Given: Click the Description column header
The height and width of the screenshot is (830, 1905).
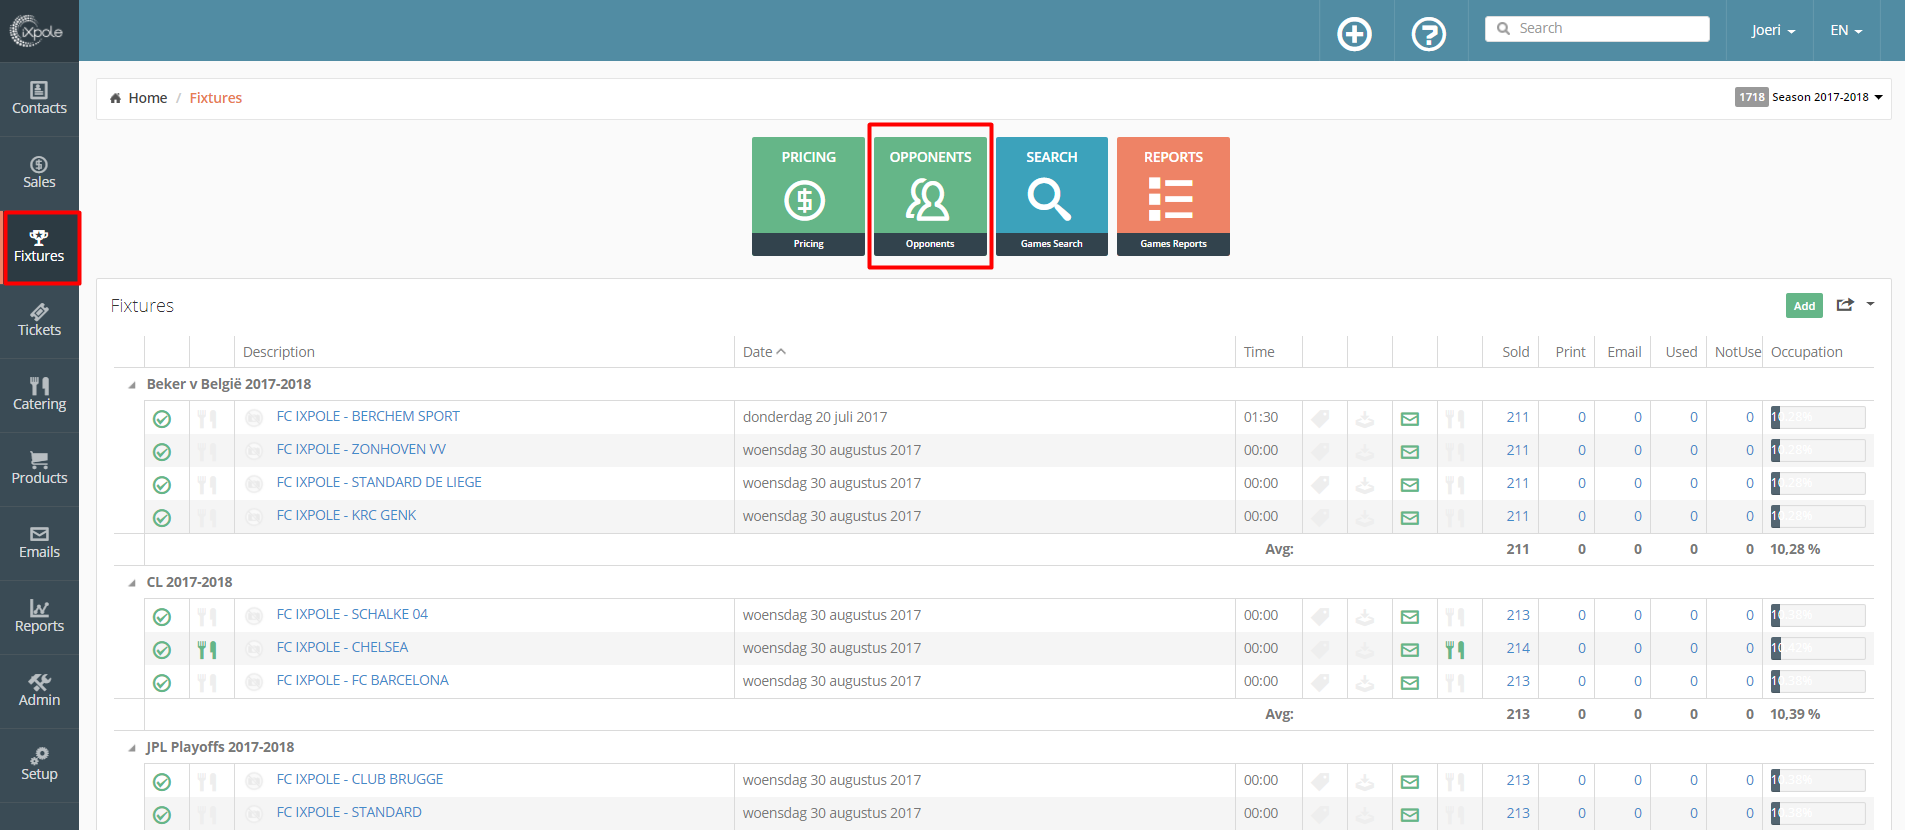Looking at the screenshot, I should pos(278,352).
